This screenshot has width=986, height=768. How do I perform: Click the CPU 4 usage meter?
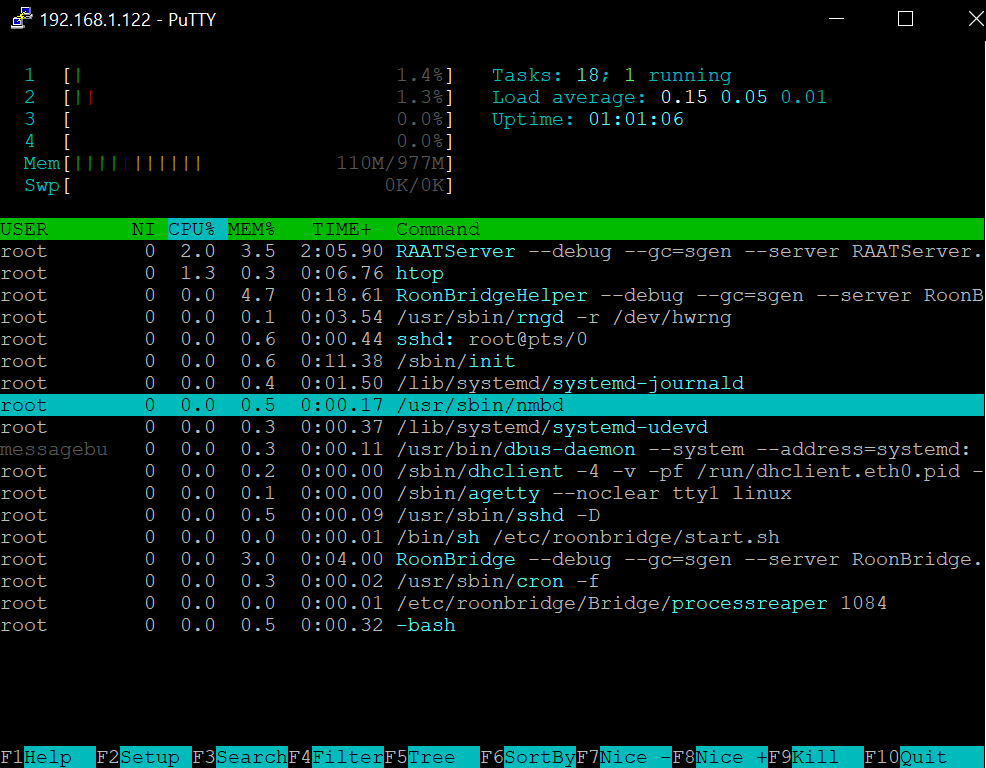(238, 142)
